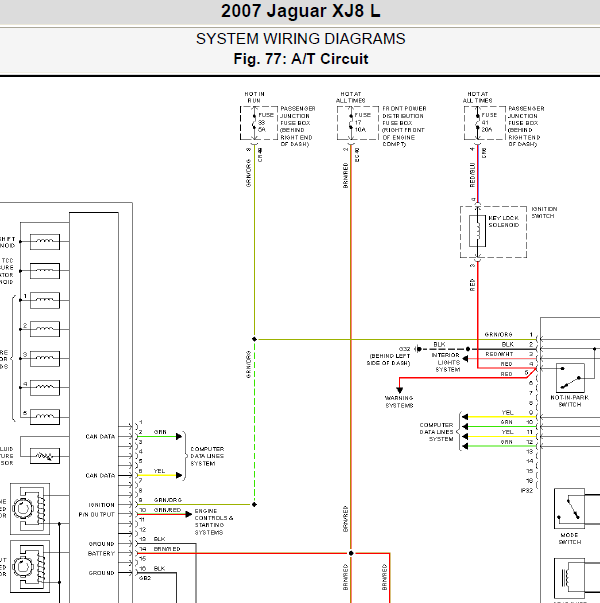Image resolution: width=600 pixels, height=603 pixels.
Task: Click the RED/BLU wire label
Action: tap(472, 175)
